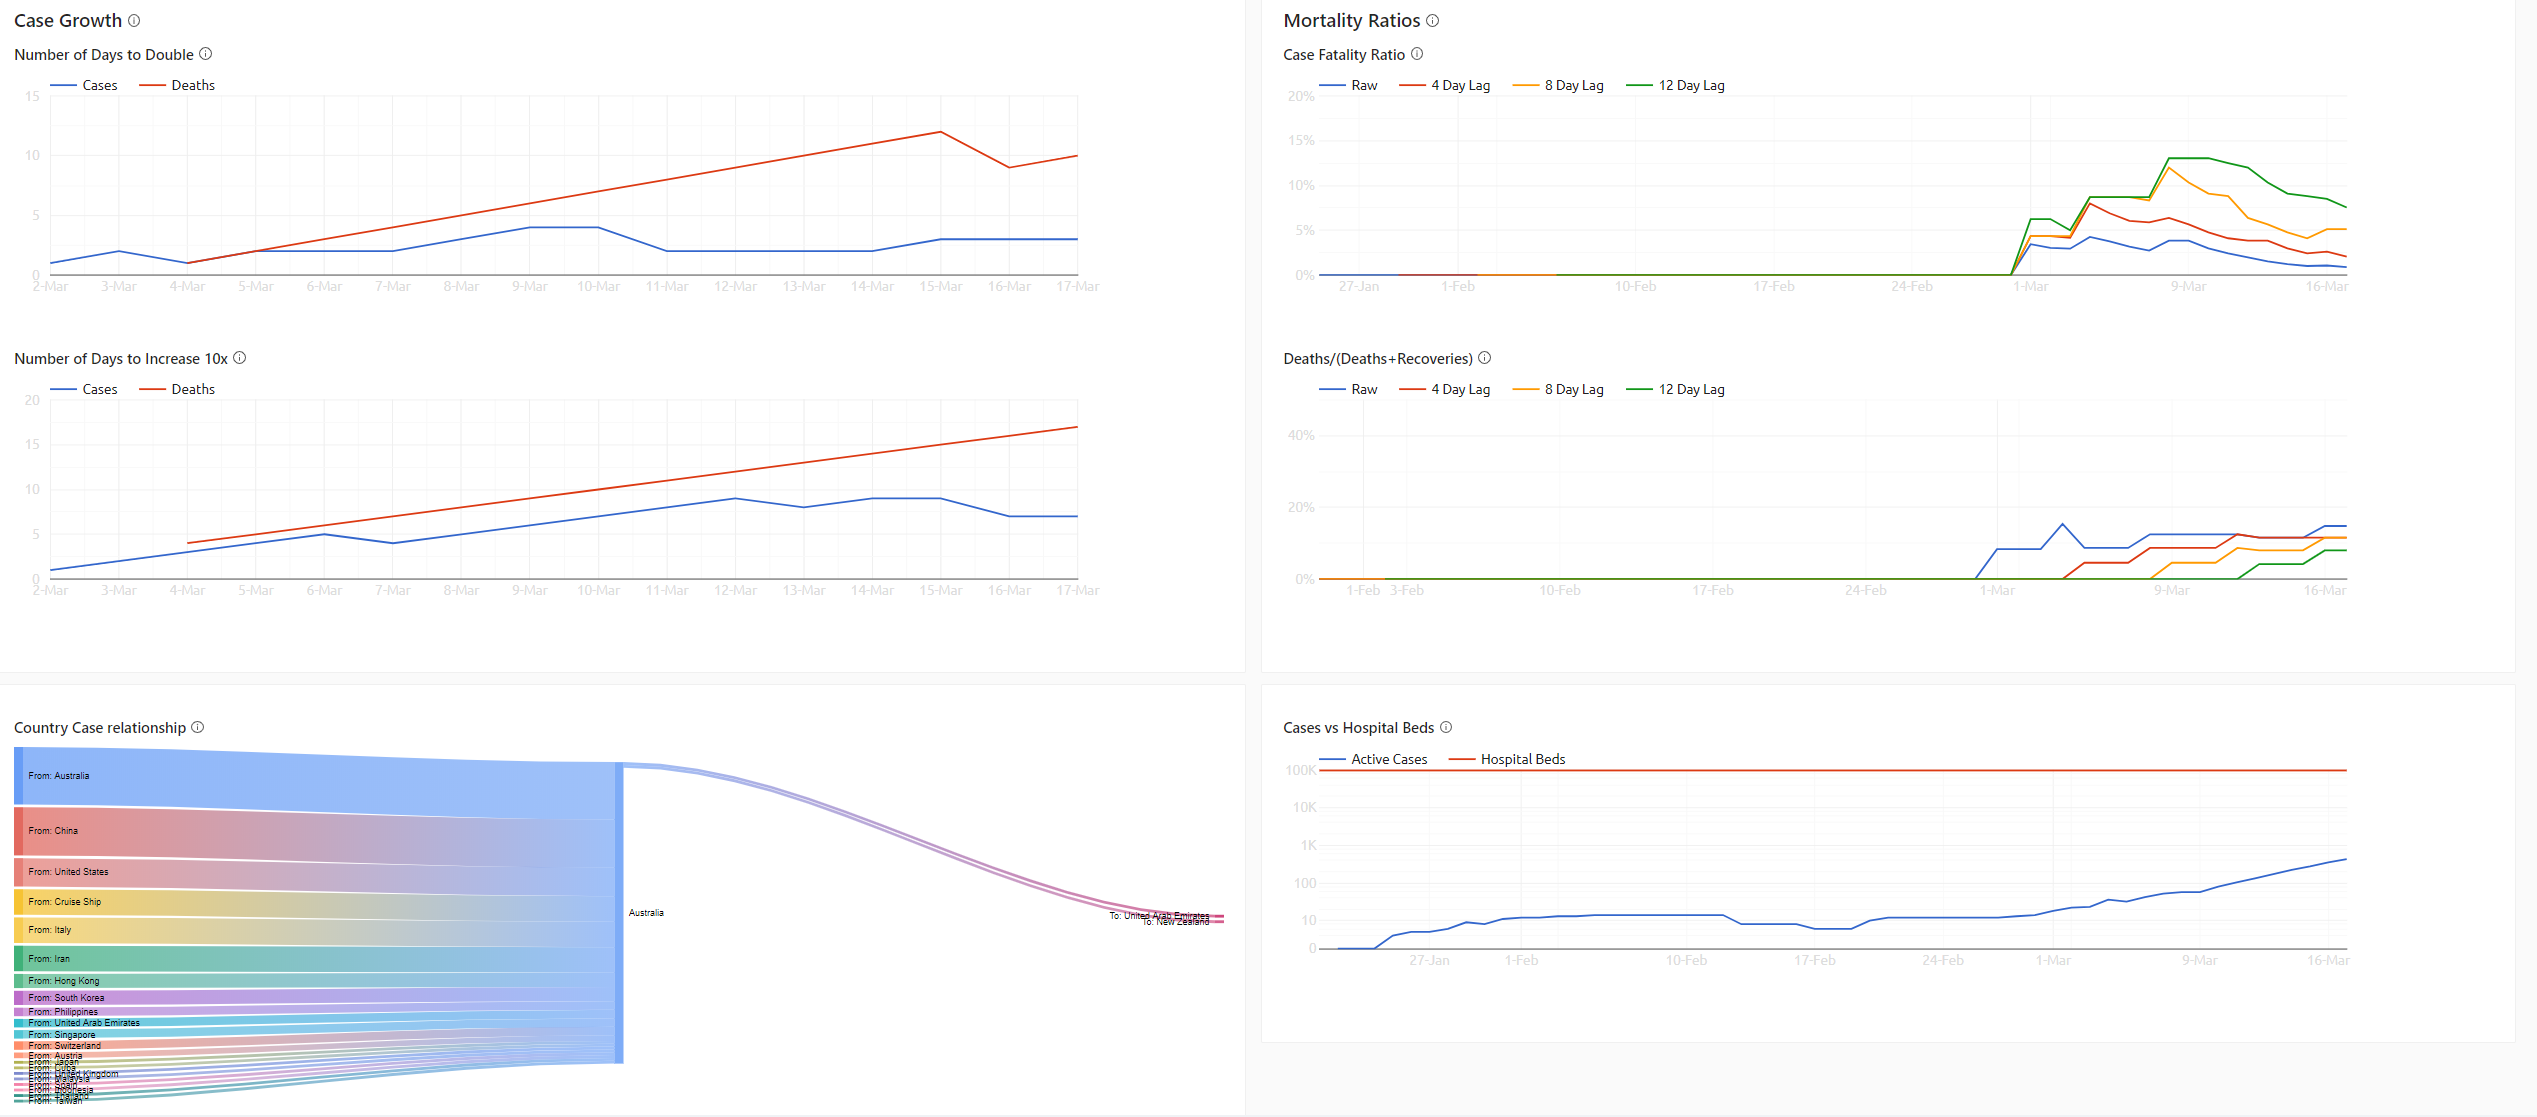Screen dimensions: 2537x1117
Task: Click the green From: Iran node color bar
Action: pyautogui.click(x=19, y=958)
